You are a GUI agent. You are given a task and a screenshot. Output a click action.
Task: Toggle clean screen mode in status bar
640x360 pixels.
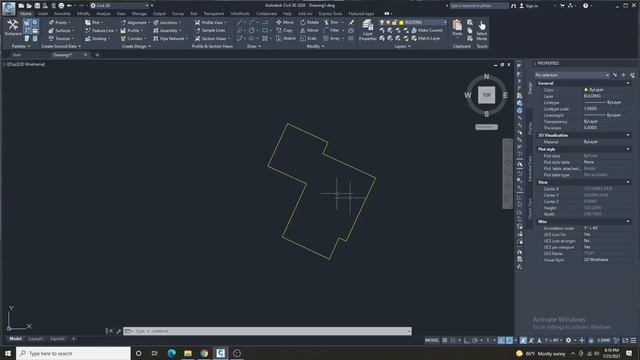click(625, 340)
